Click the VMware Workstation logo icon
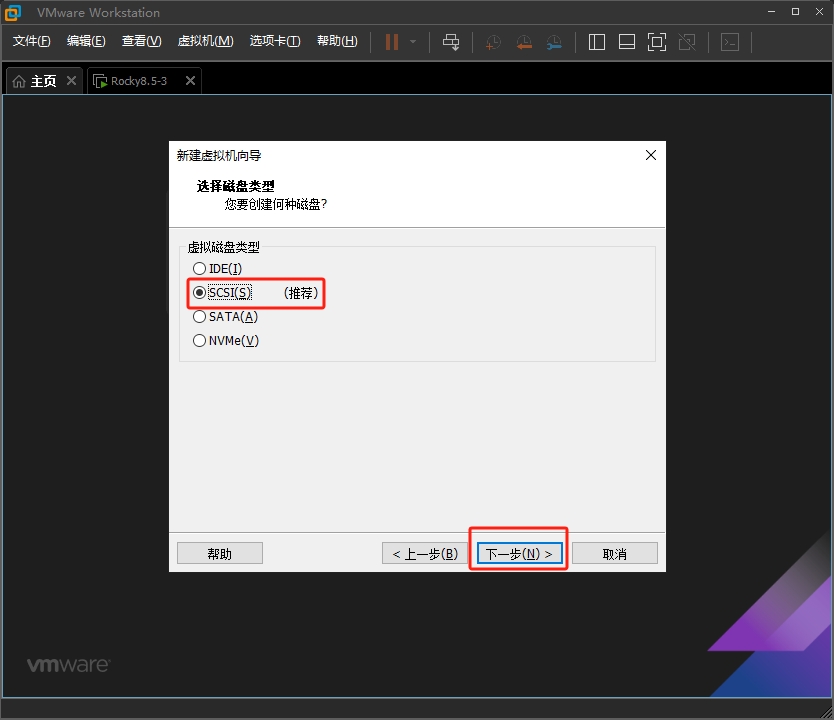This screenshot has height=720, width=834. 13,13
